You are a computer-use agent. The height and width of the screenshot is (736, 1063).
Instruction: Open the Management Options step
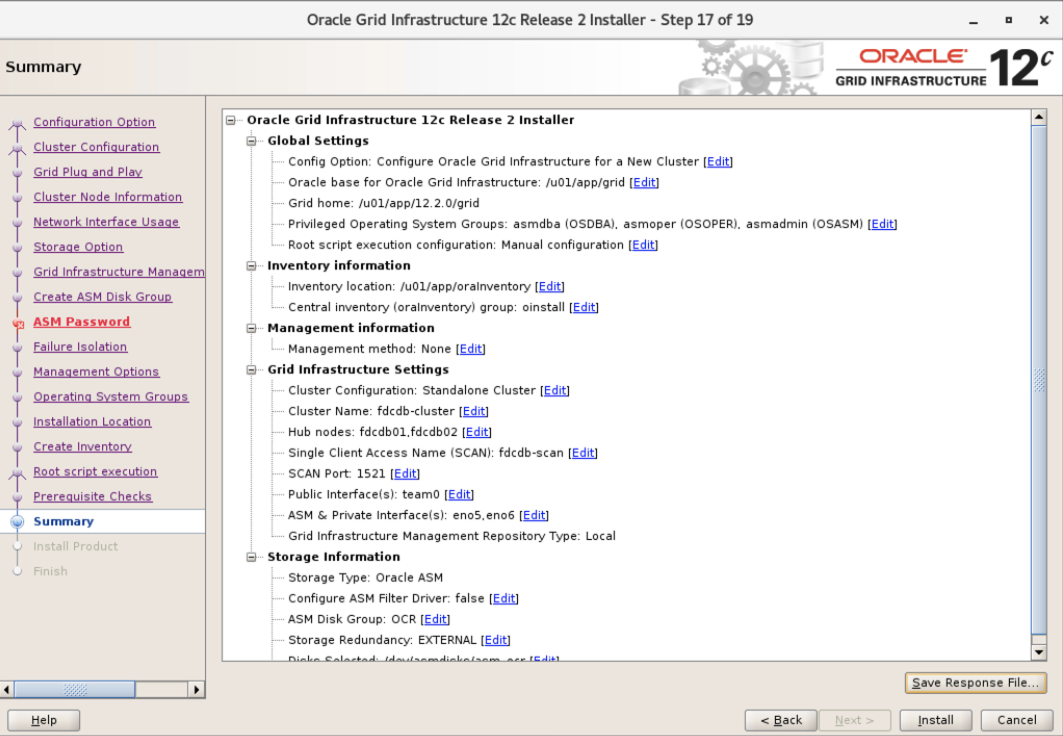tap(96, 372)
